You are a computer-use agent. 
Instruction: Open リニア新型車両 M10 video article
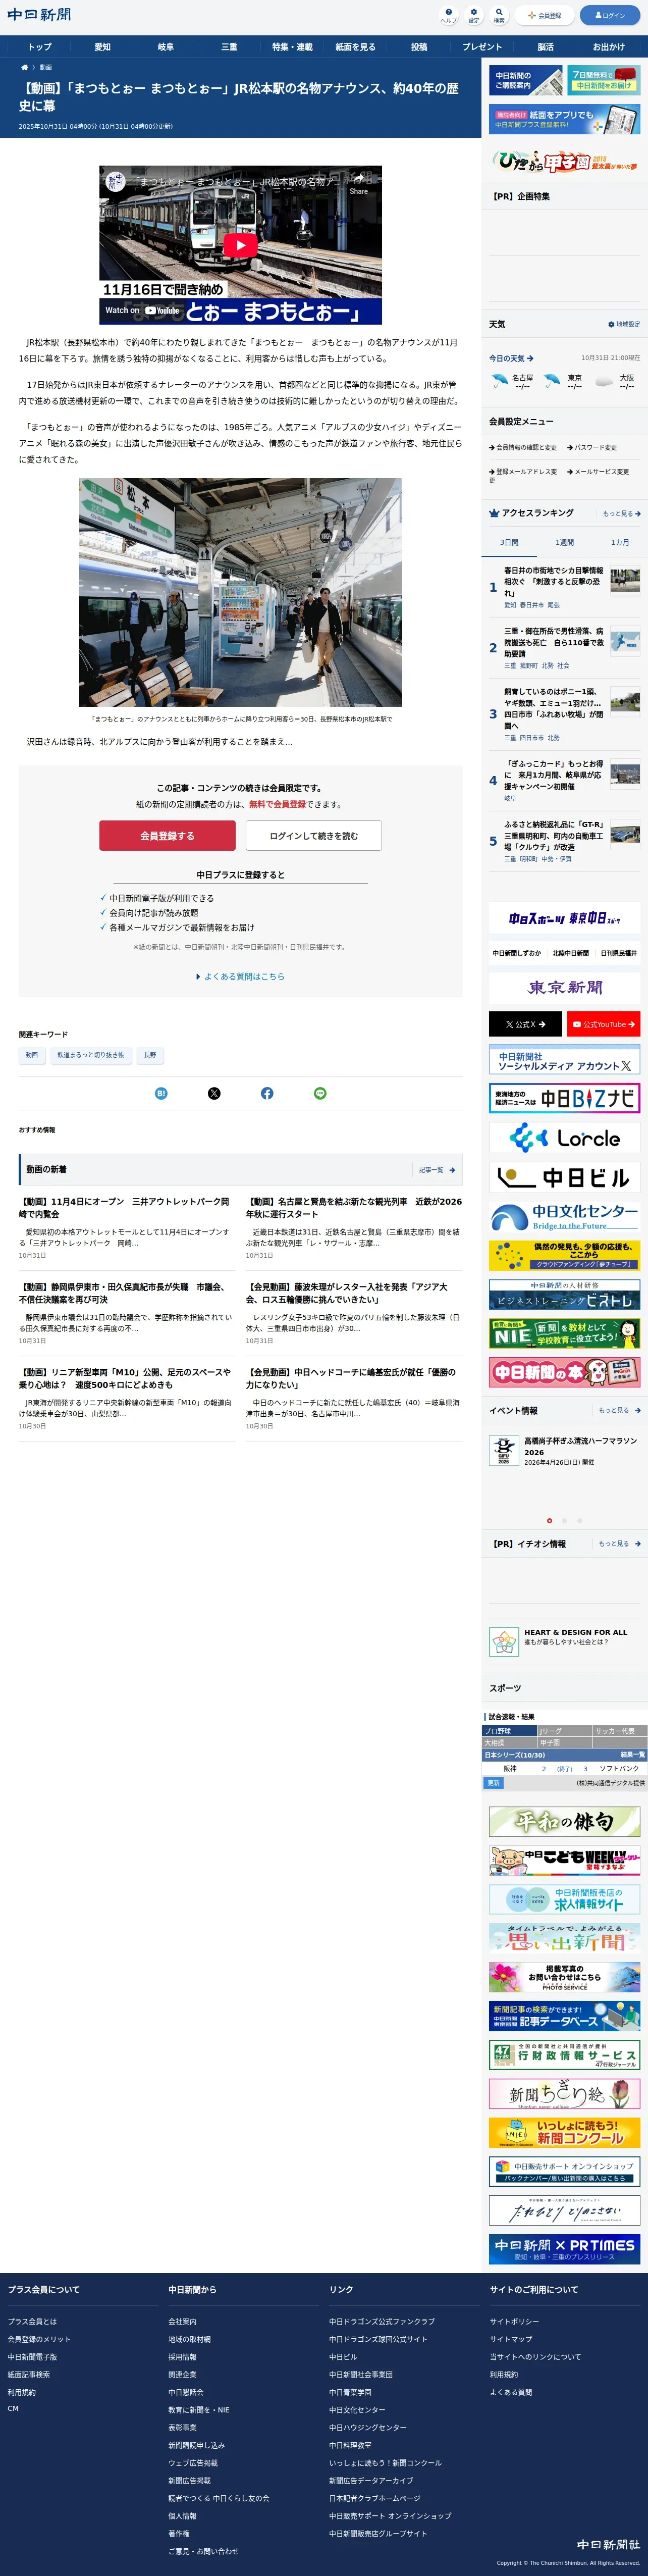[x=125, y=1379]
